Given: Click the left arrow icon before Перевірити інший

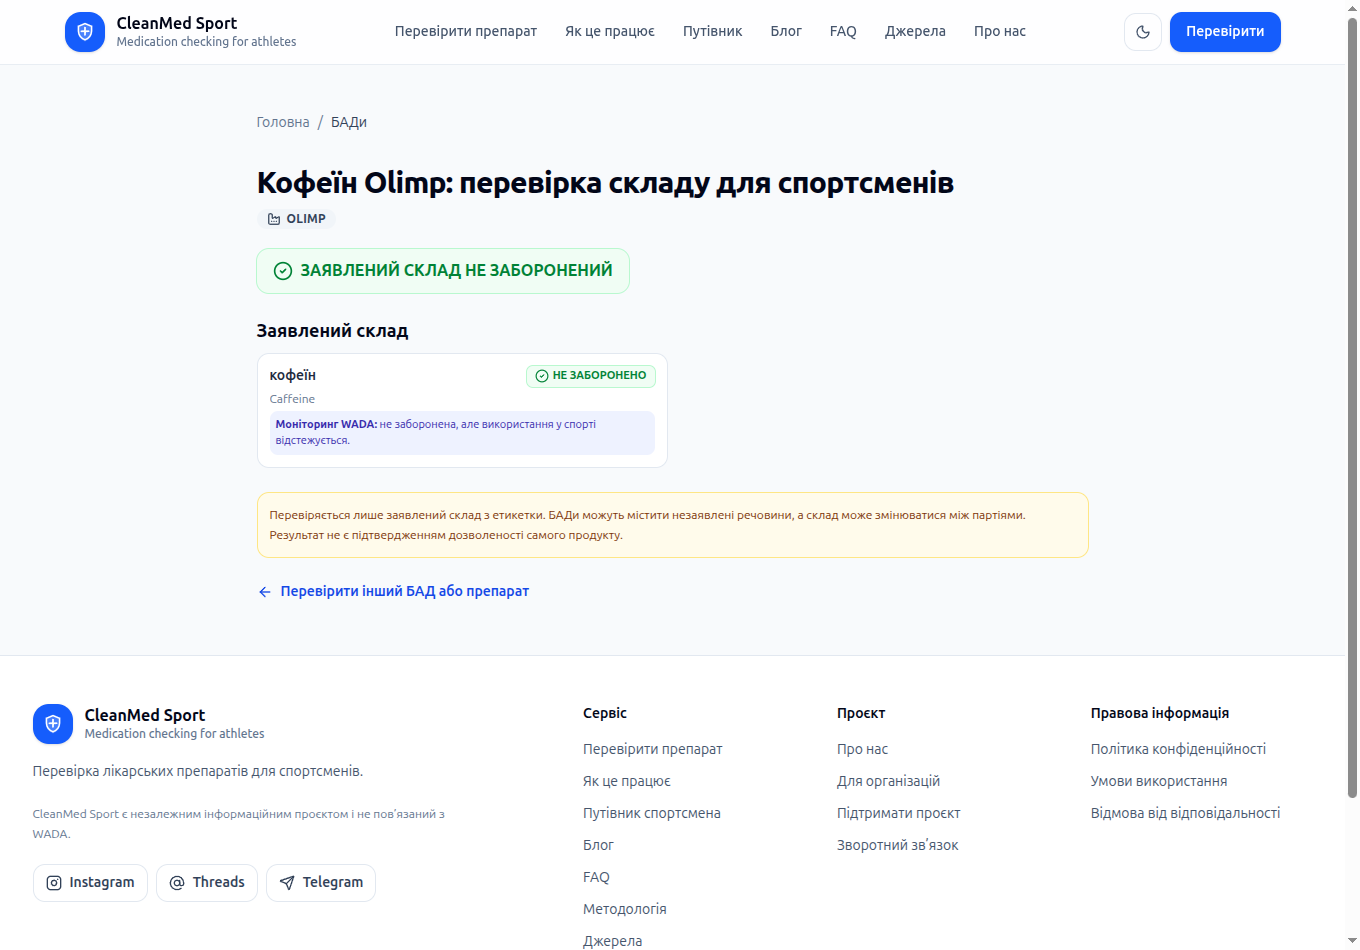Looking at the screenshot, I should pyautogui.click(x=265, y=592).
